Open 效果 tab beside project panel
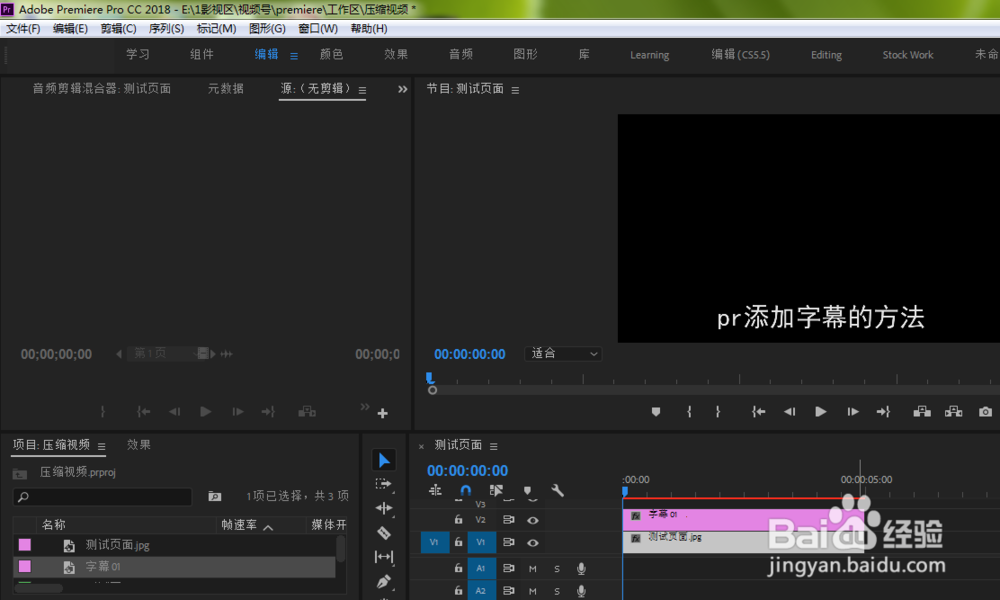This screenshot has height=600, width=1000. (138, 444)
